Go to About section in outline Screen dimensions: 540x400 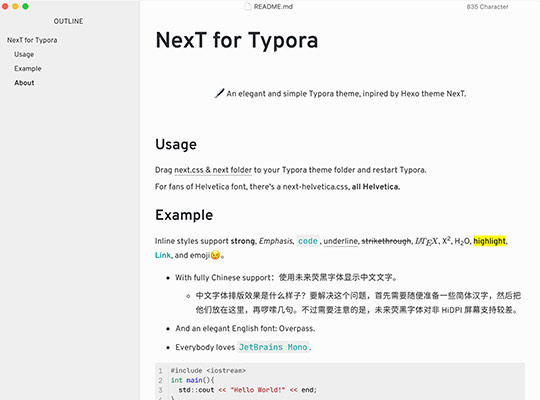click(24, 83)
